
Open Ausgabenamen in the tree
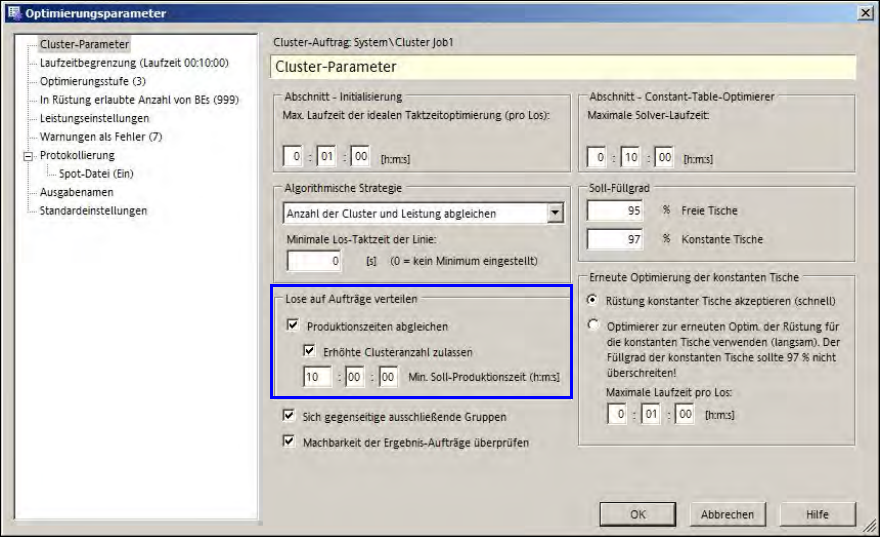coord(76,192)
